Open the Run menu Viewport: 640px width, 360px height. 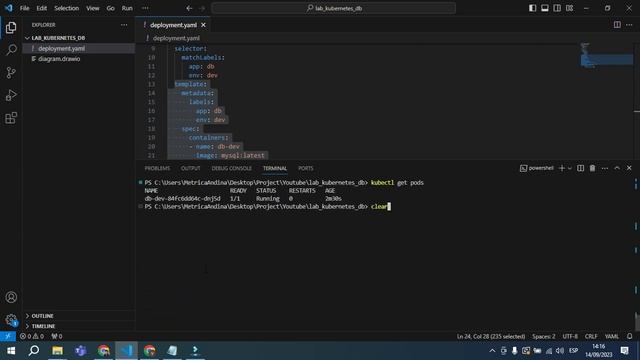coord(127,8)
